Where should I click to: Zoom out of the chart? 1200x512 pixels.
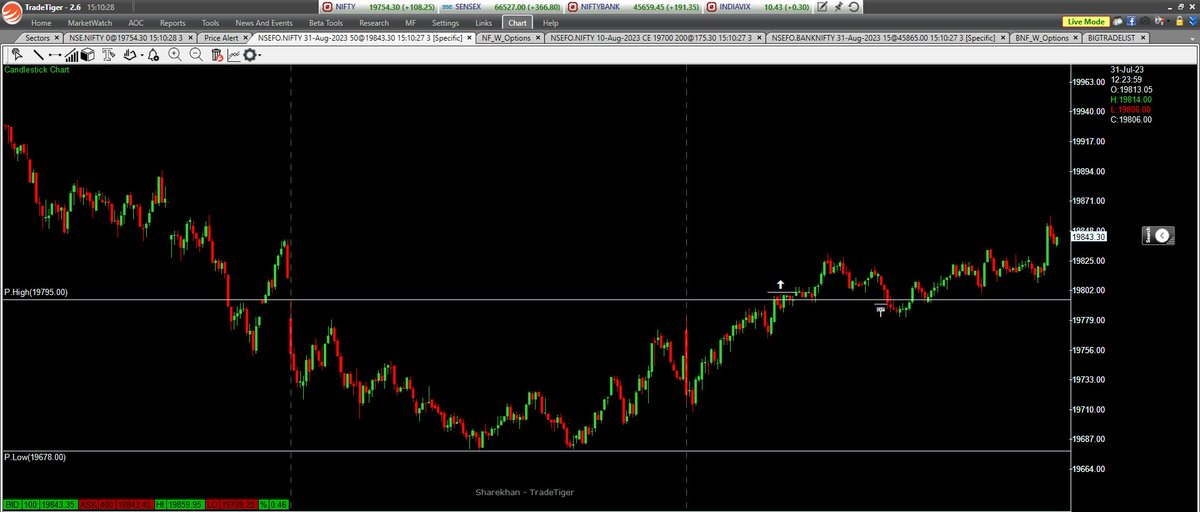(196, 55)
